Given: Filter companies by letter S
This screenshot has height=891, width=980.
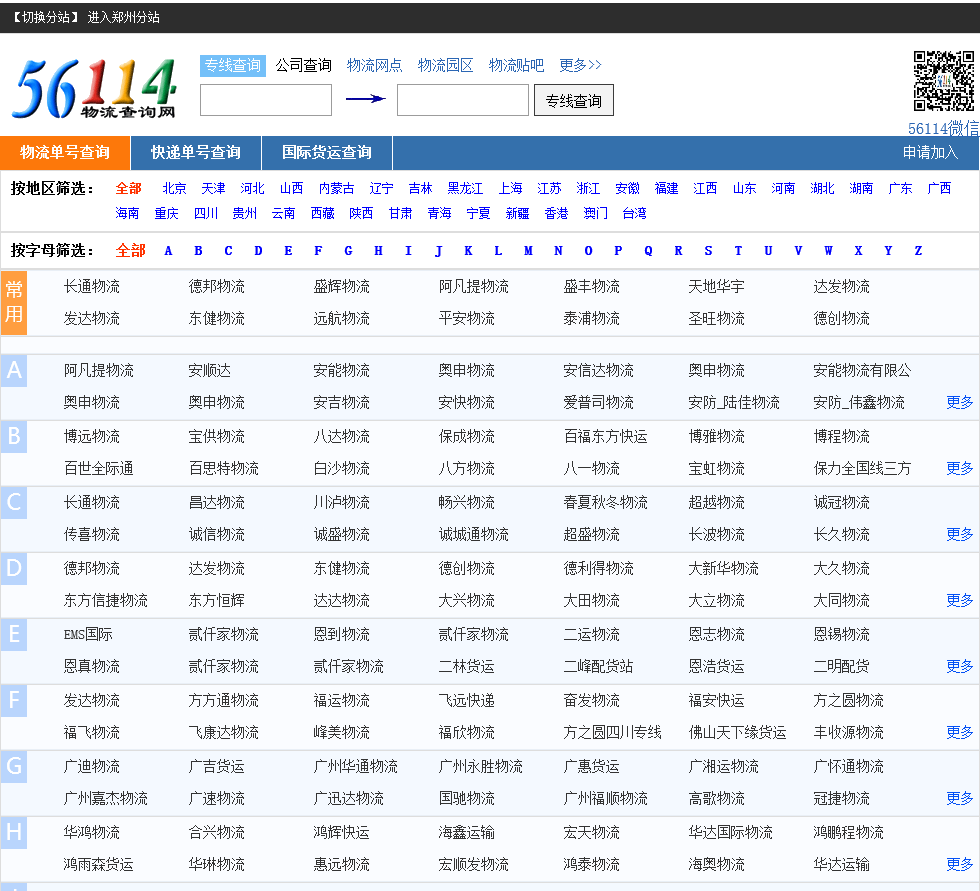Looking at the screenshot, I should 708,251.
